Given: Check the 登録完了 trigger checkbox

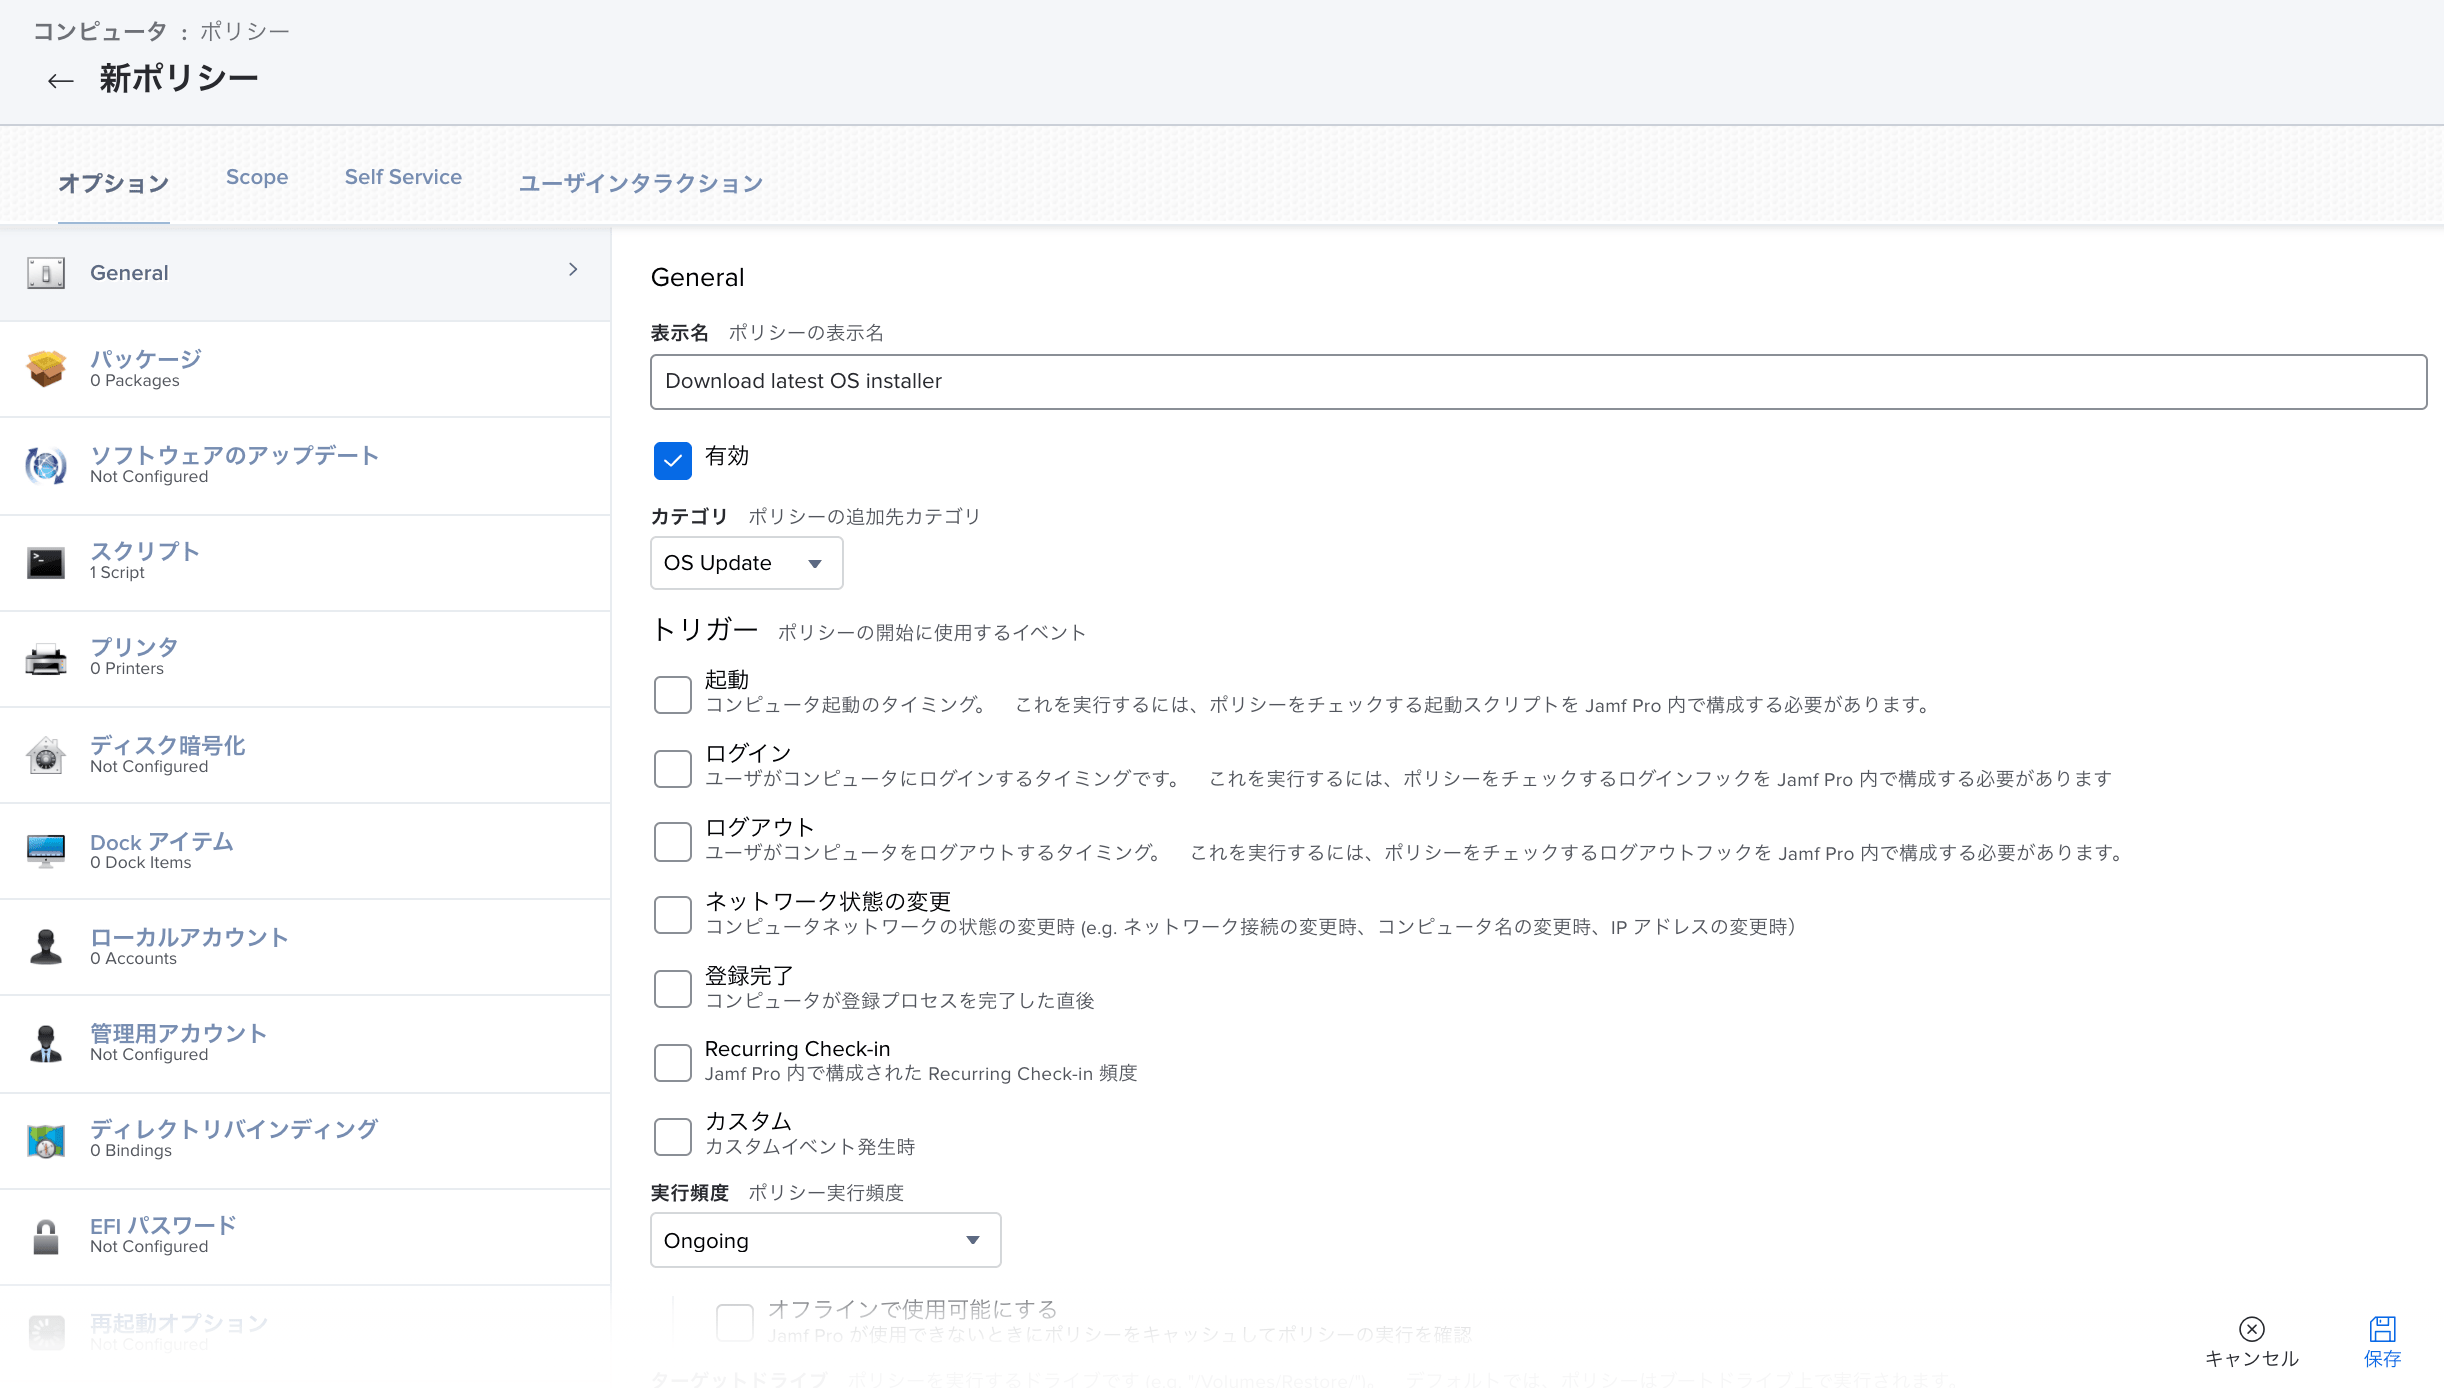Looking at the screenshot, I should [x=673, y=989].
